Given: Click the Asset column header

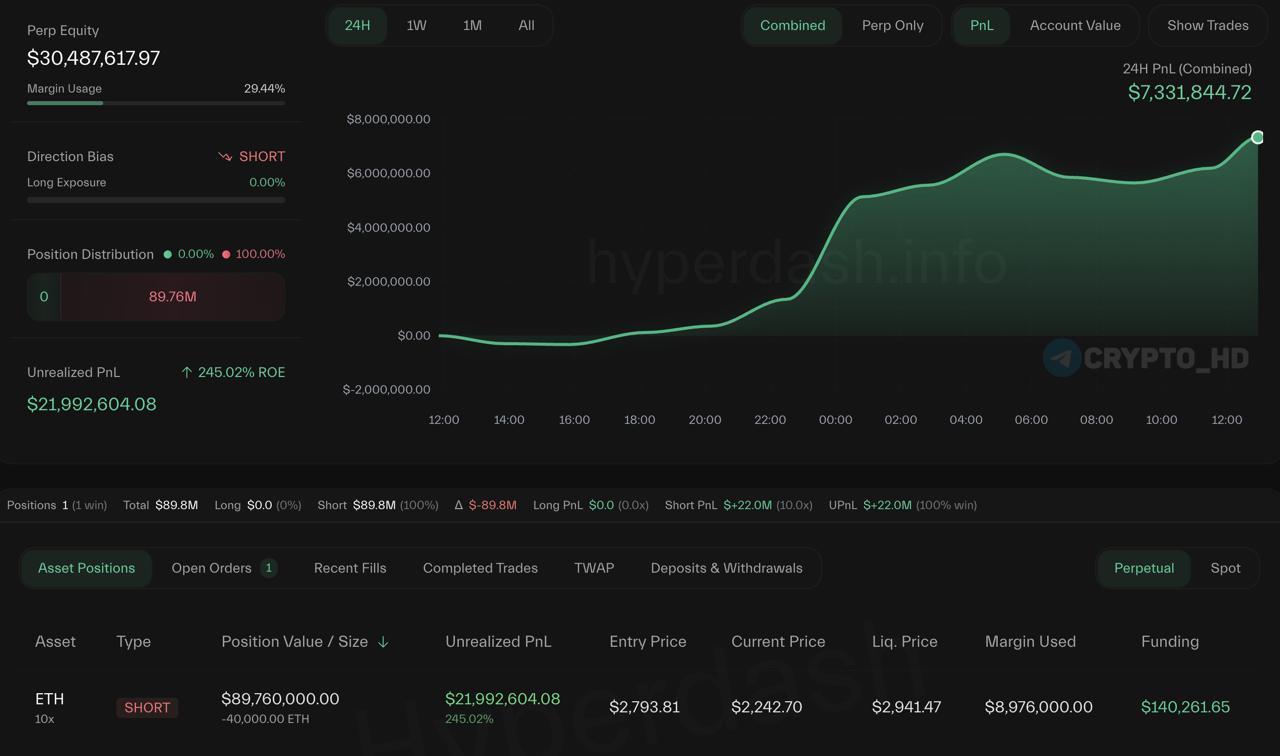Looking at the screenshot, I should pos(55,642).
